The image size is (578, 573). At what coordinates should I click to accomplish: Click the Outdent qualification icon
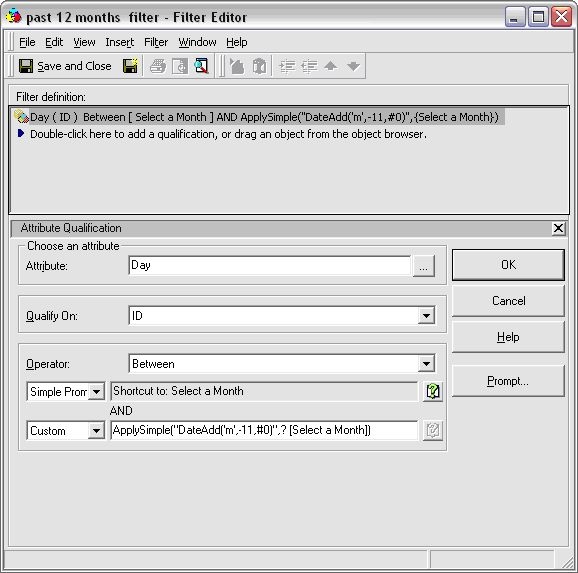(309, 67)
